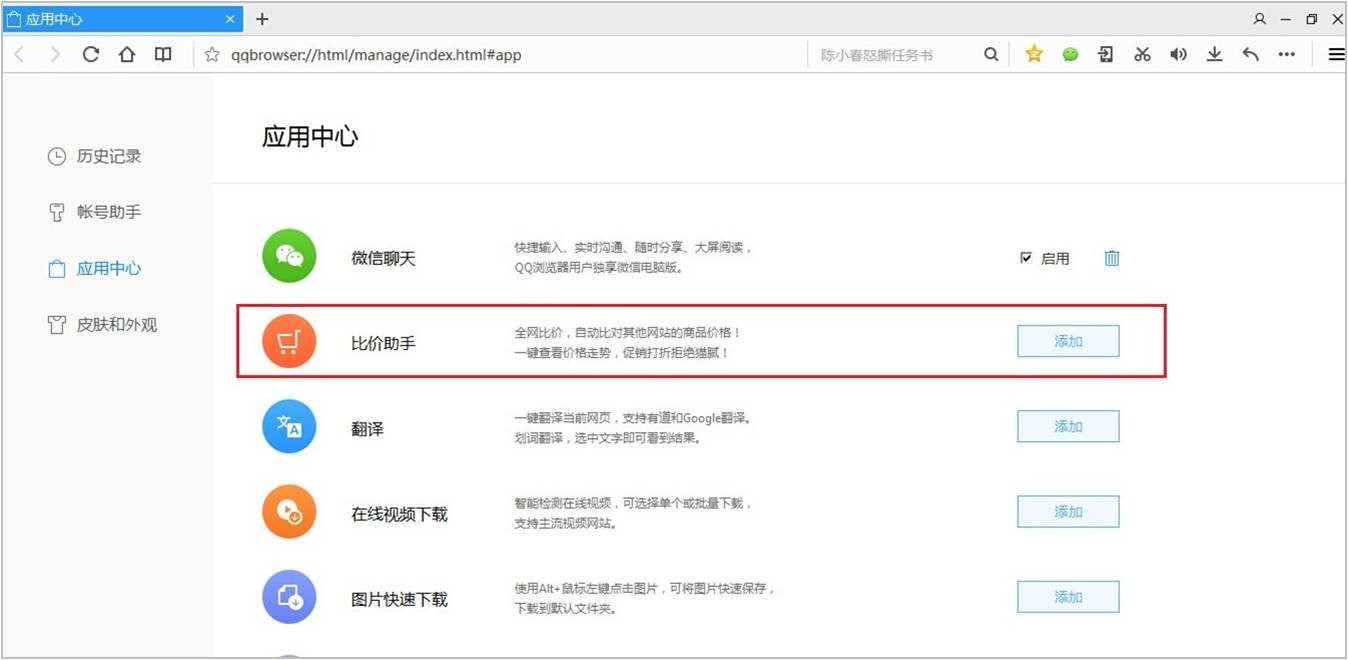Screen dimensions: 1348x660
Task: Click the 在线视频下载 app icon
Action: [289, 512]
